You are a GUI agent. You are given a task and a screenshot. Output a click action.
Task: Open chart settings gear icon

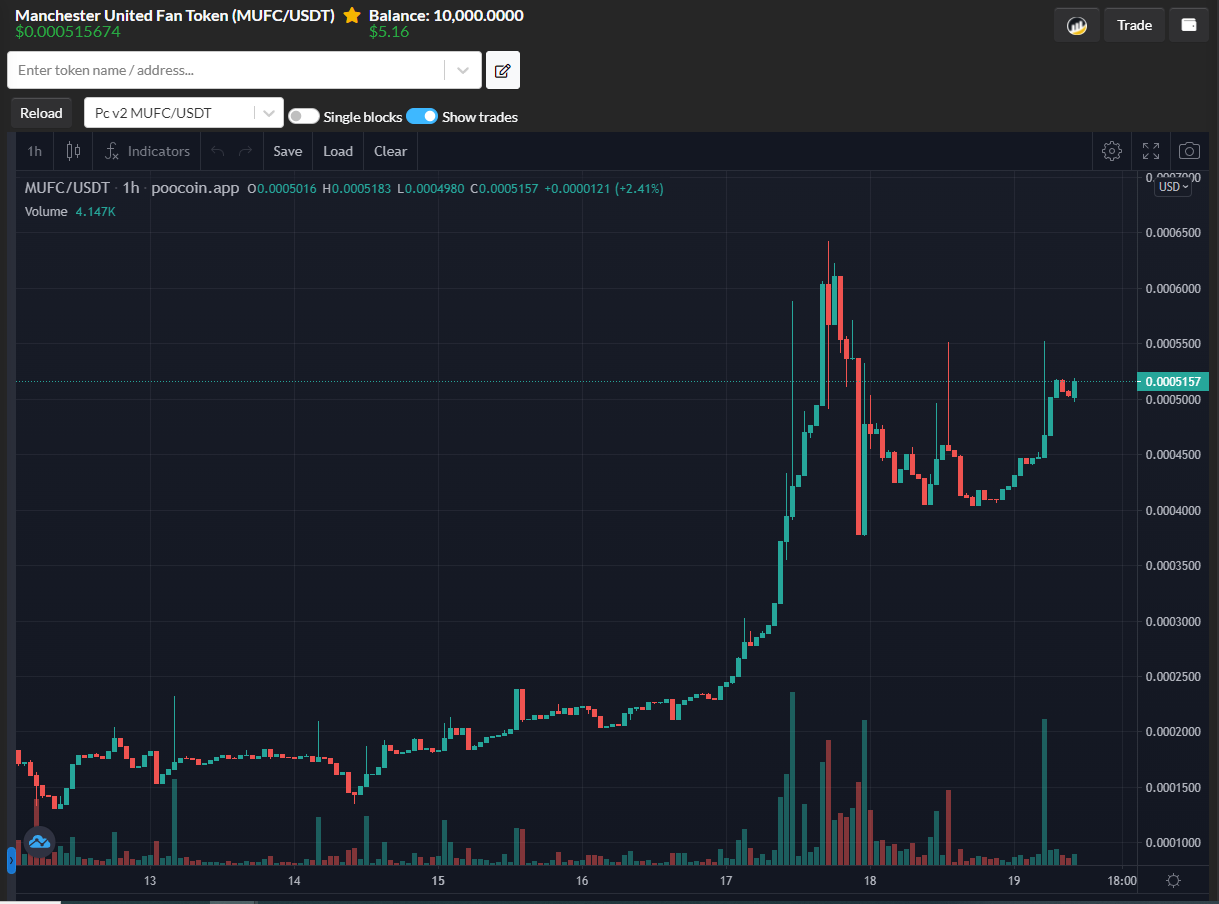(1111, 151)
